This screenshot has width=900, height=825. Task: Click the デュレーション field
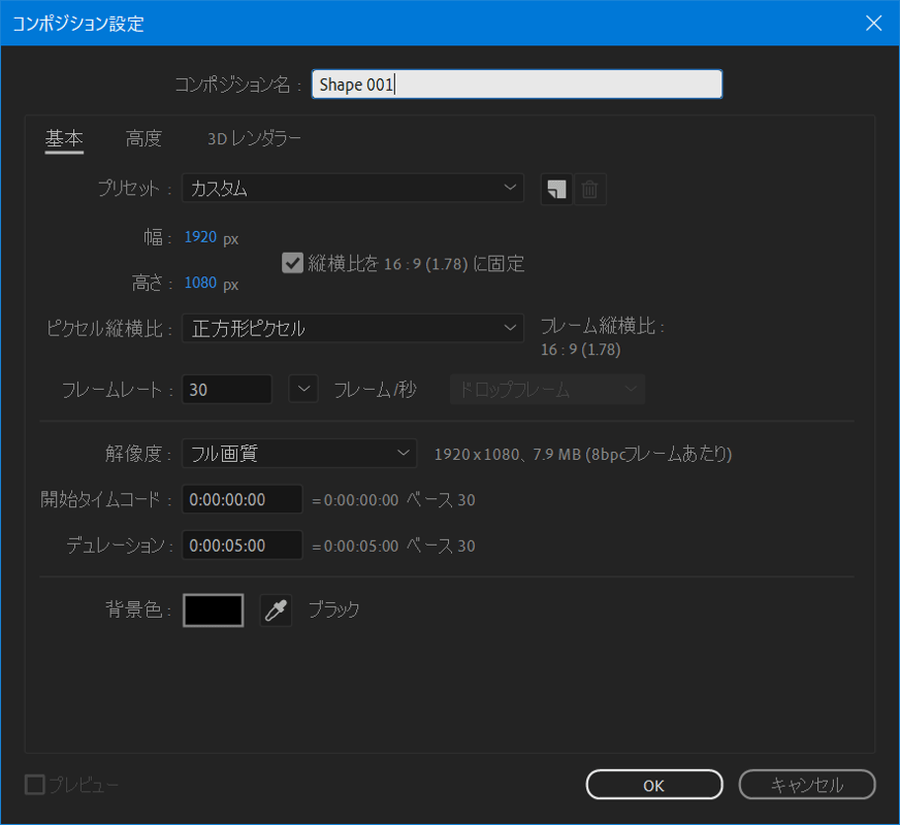[x=242, y=545]
